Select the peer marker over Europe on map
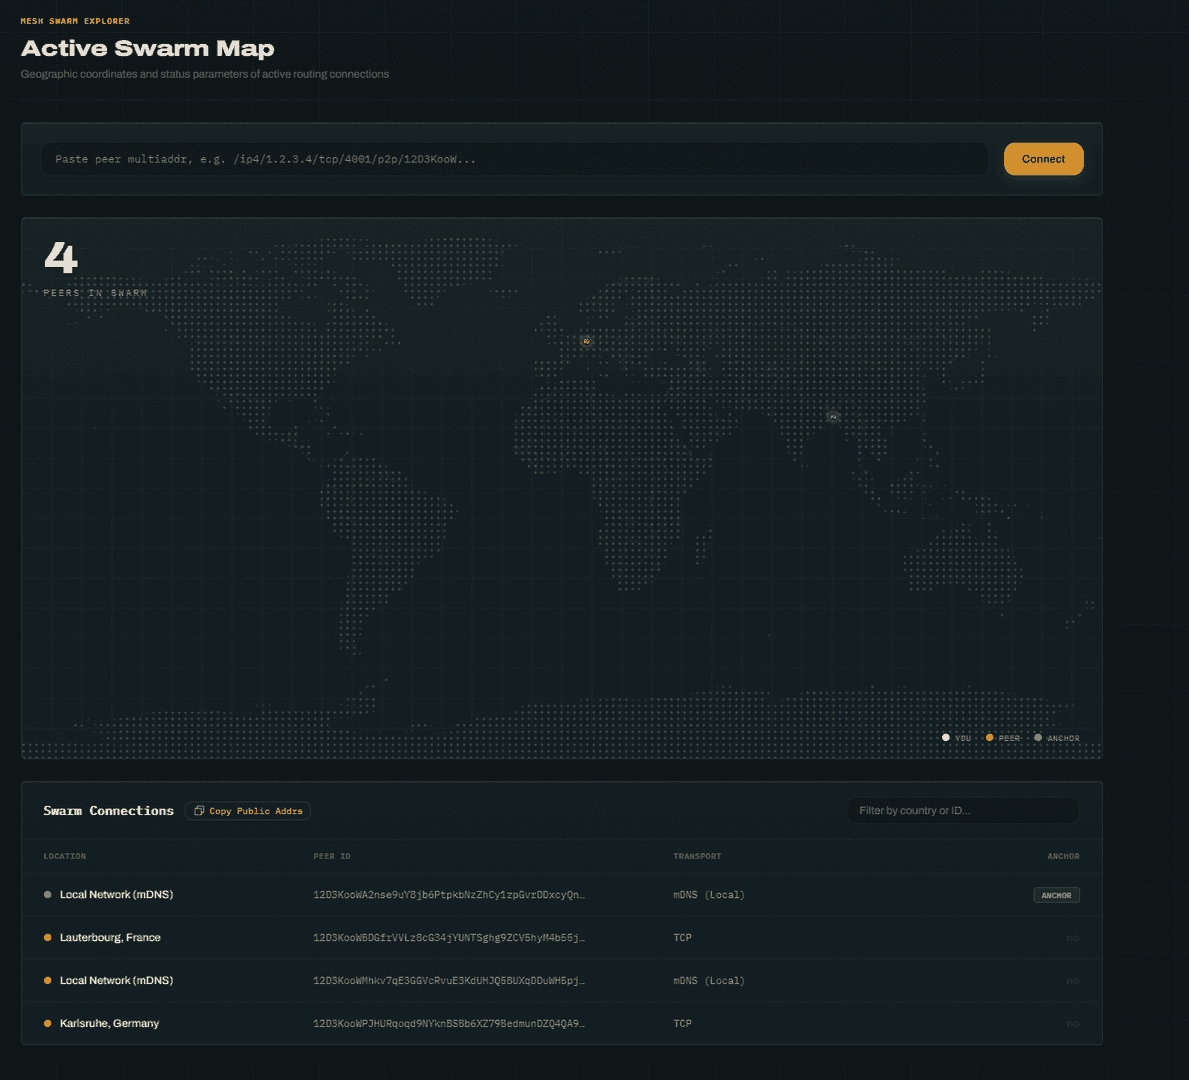 point(586,341)
